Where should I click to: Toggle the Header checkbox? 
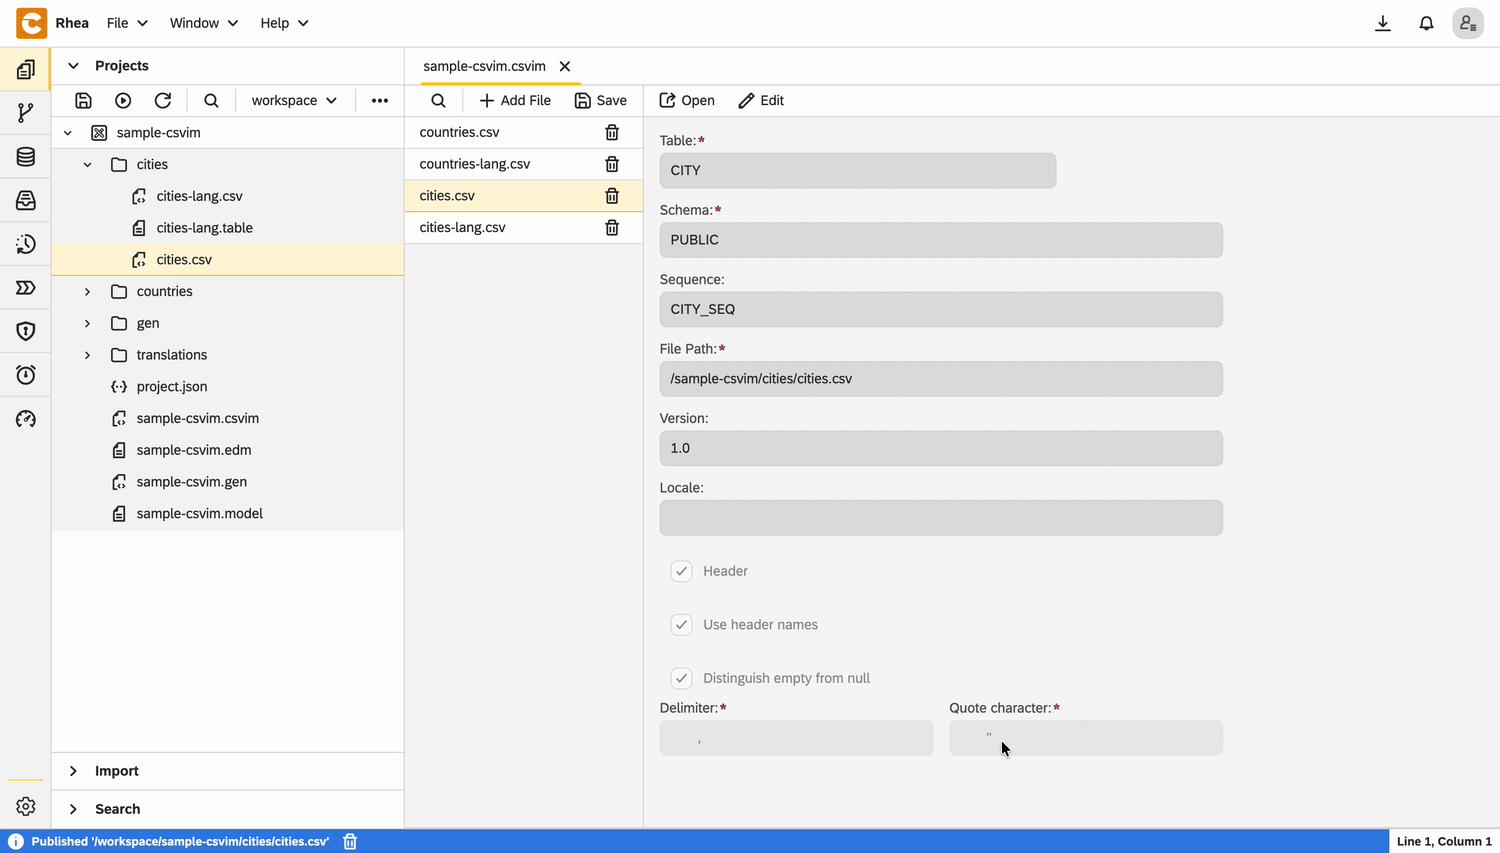click(682, 571)
